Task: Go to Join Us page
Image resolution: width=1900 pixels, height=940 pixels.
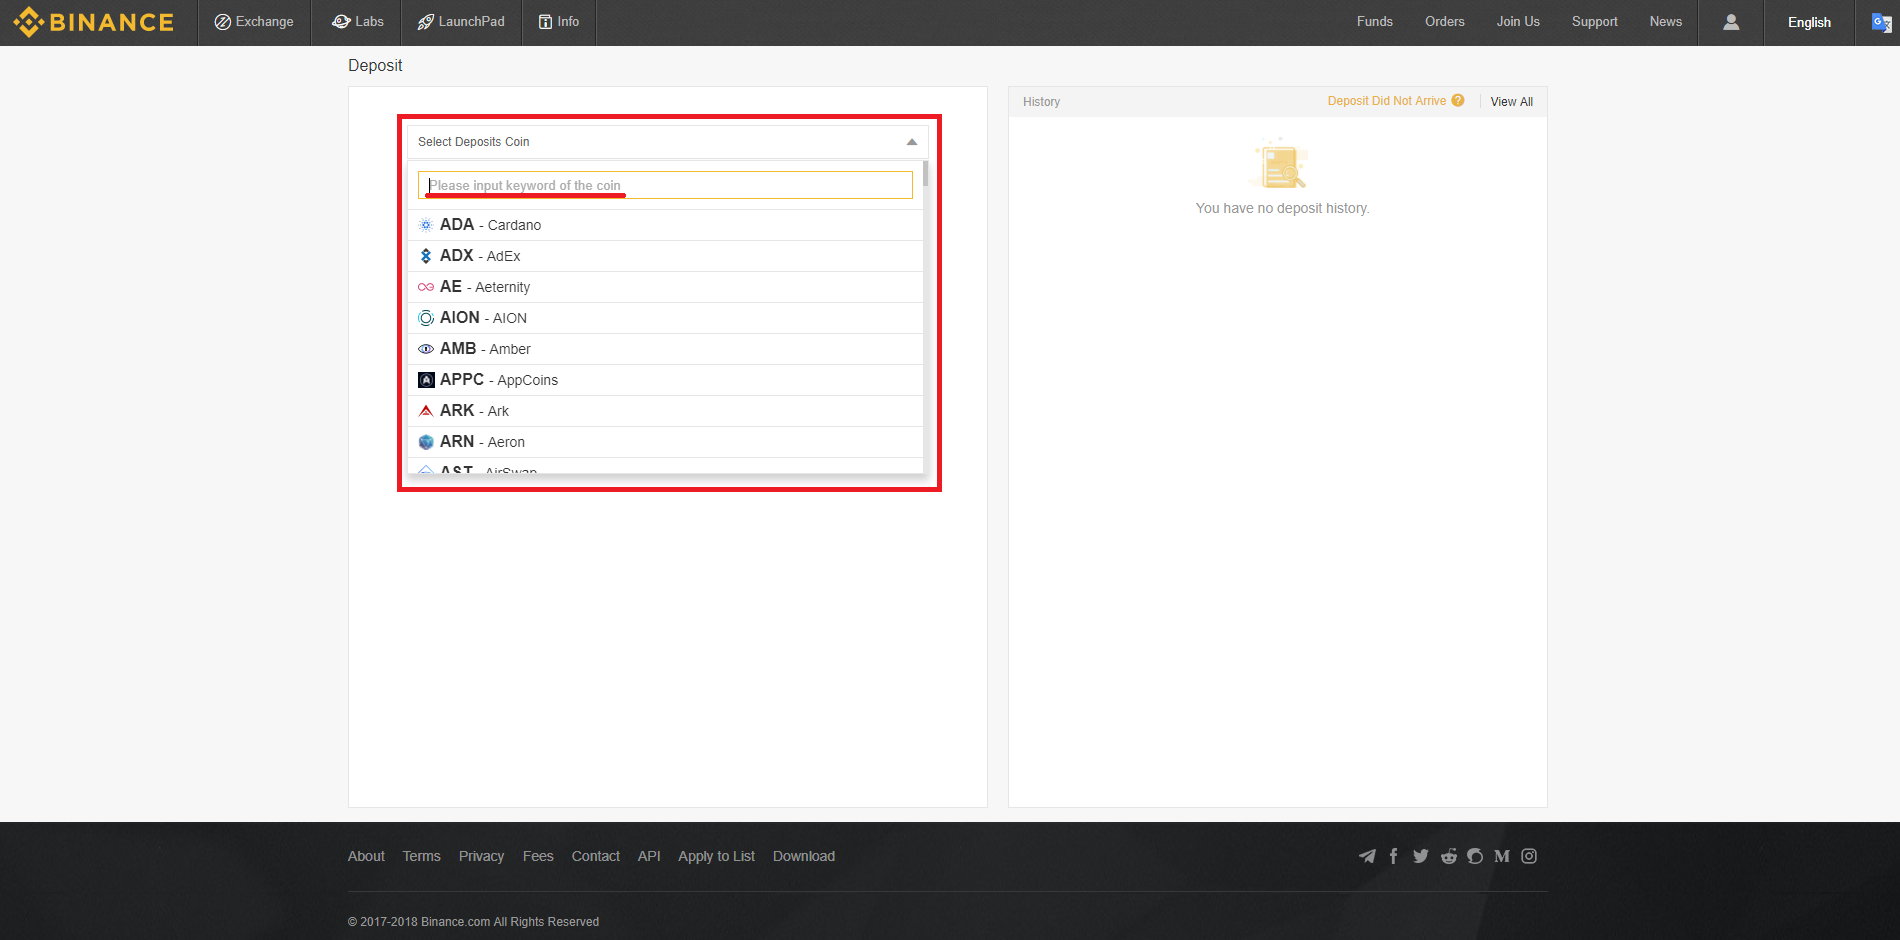Action: click(x=1517, y=22)
